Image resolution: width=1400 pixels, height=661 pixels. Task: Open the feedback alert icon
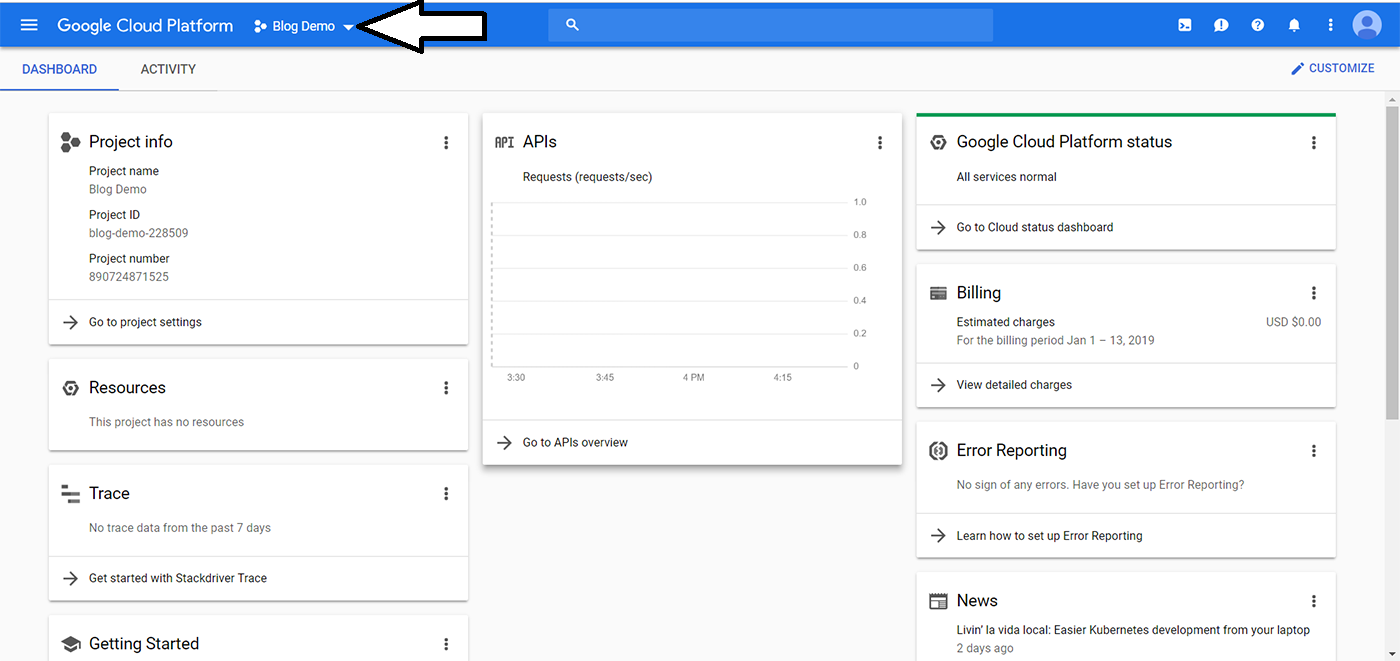click(x=1221, y=25)
